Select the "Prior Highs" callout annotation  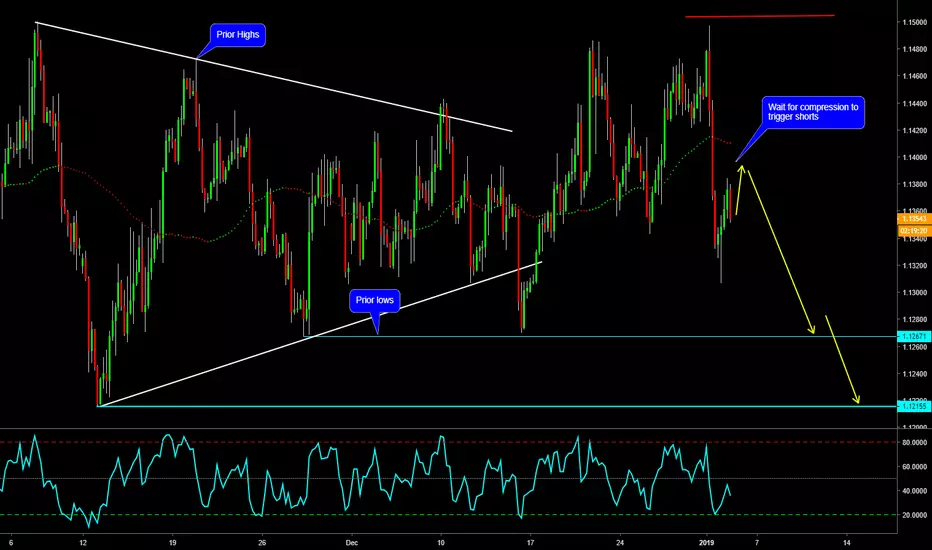(x=238, y=34)
